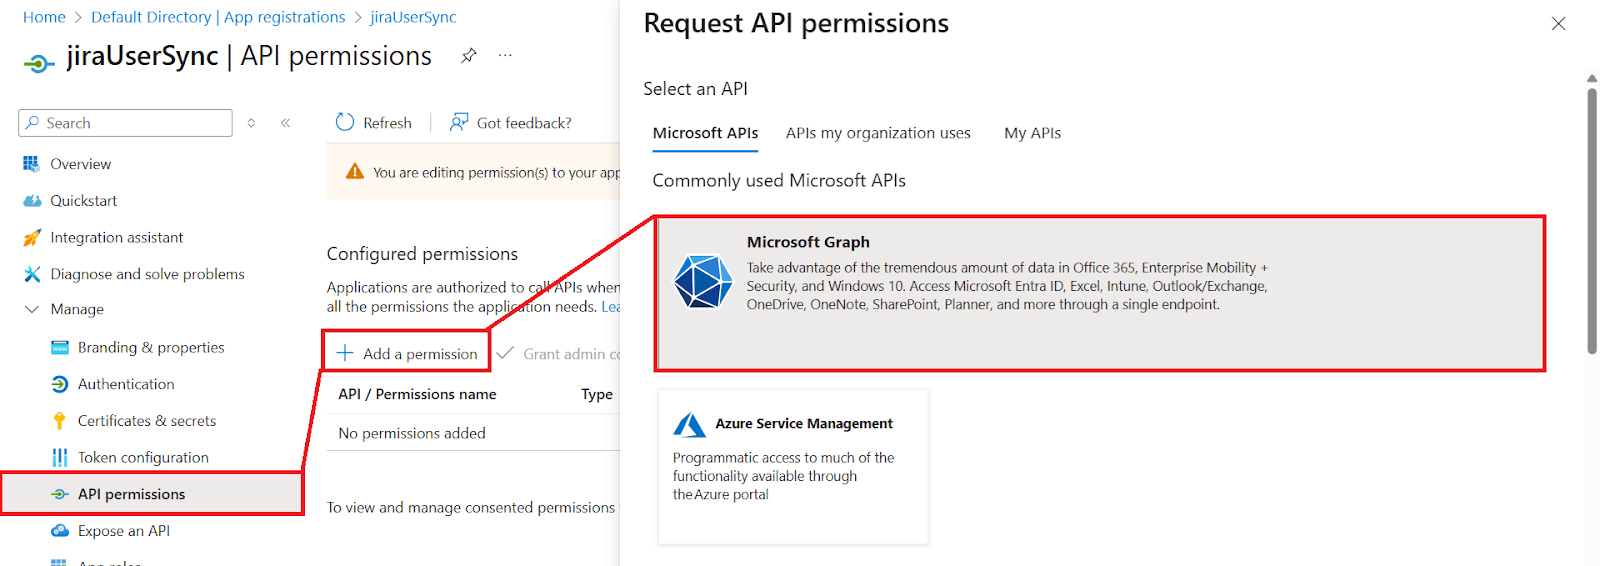
Task: Select the Microsoft Graph API card
Action: click(1100, 294)
